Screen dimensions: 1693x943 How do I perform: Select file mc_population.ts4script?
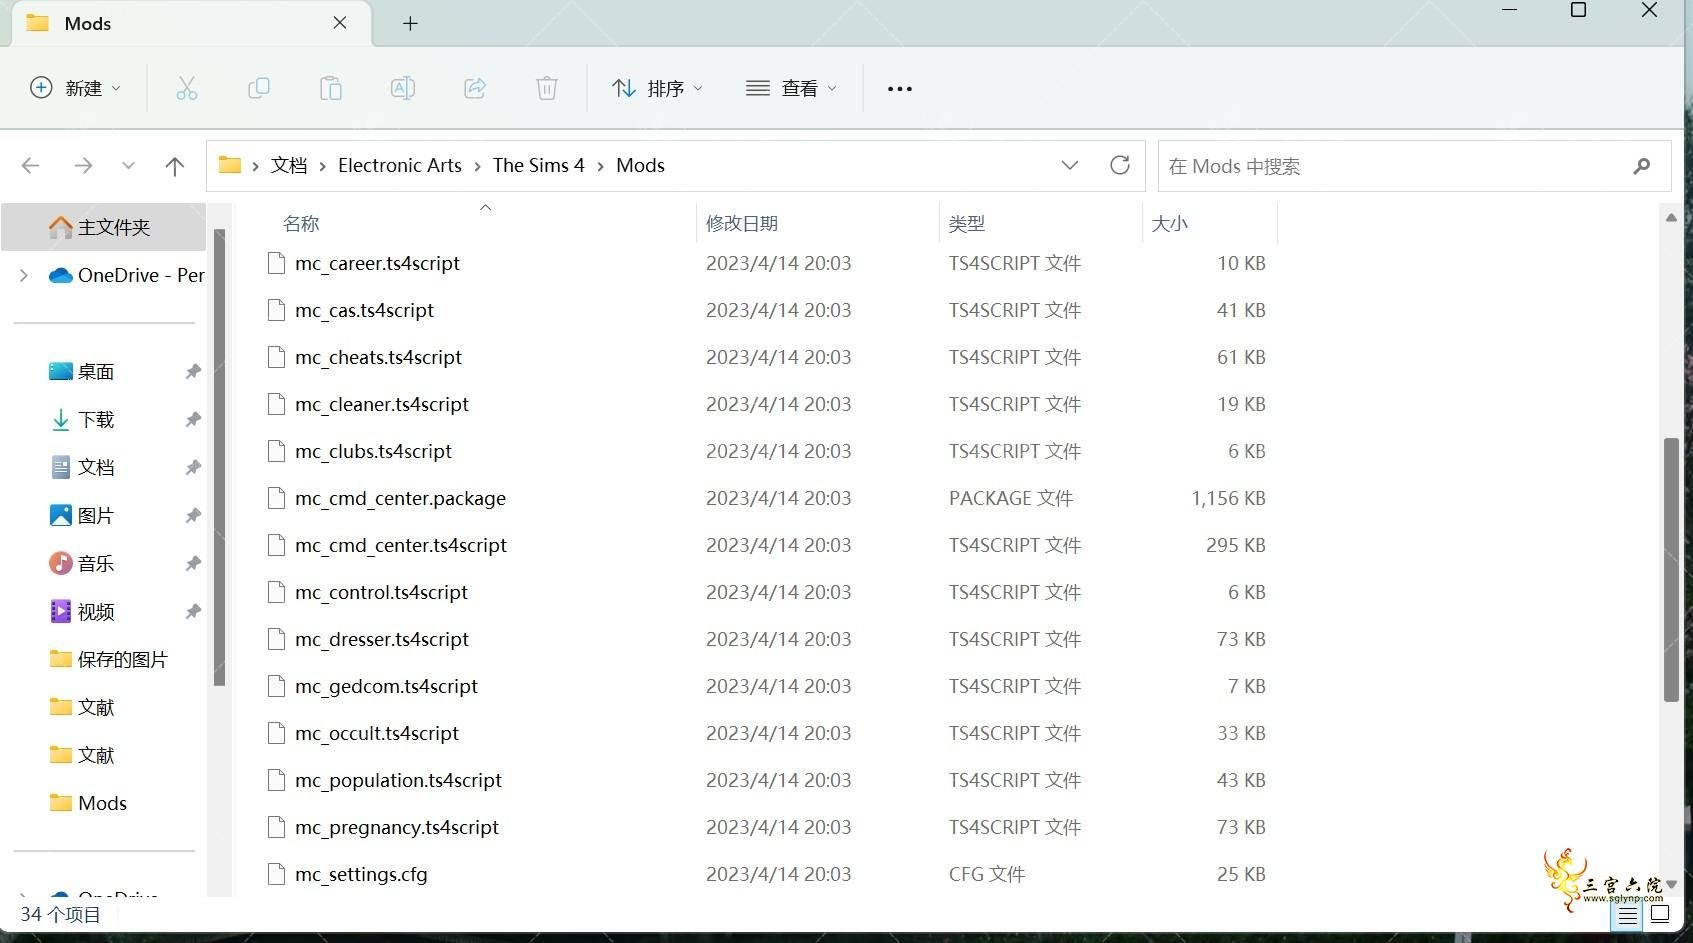[398, 780]
